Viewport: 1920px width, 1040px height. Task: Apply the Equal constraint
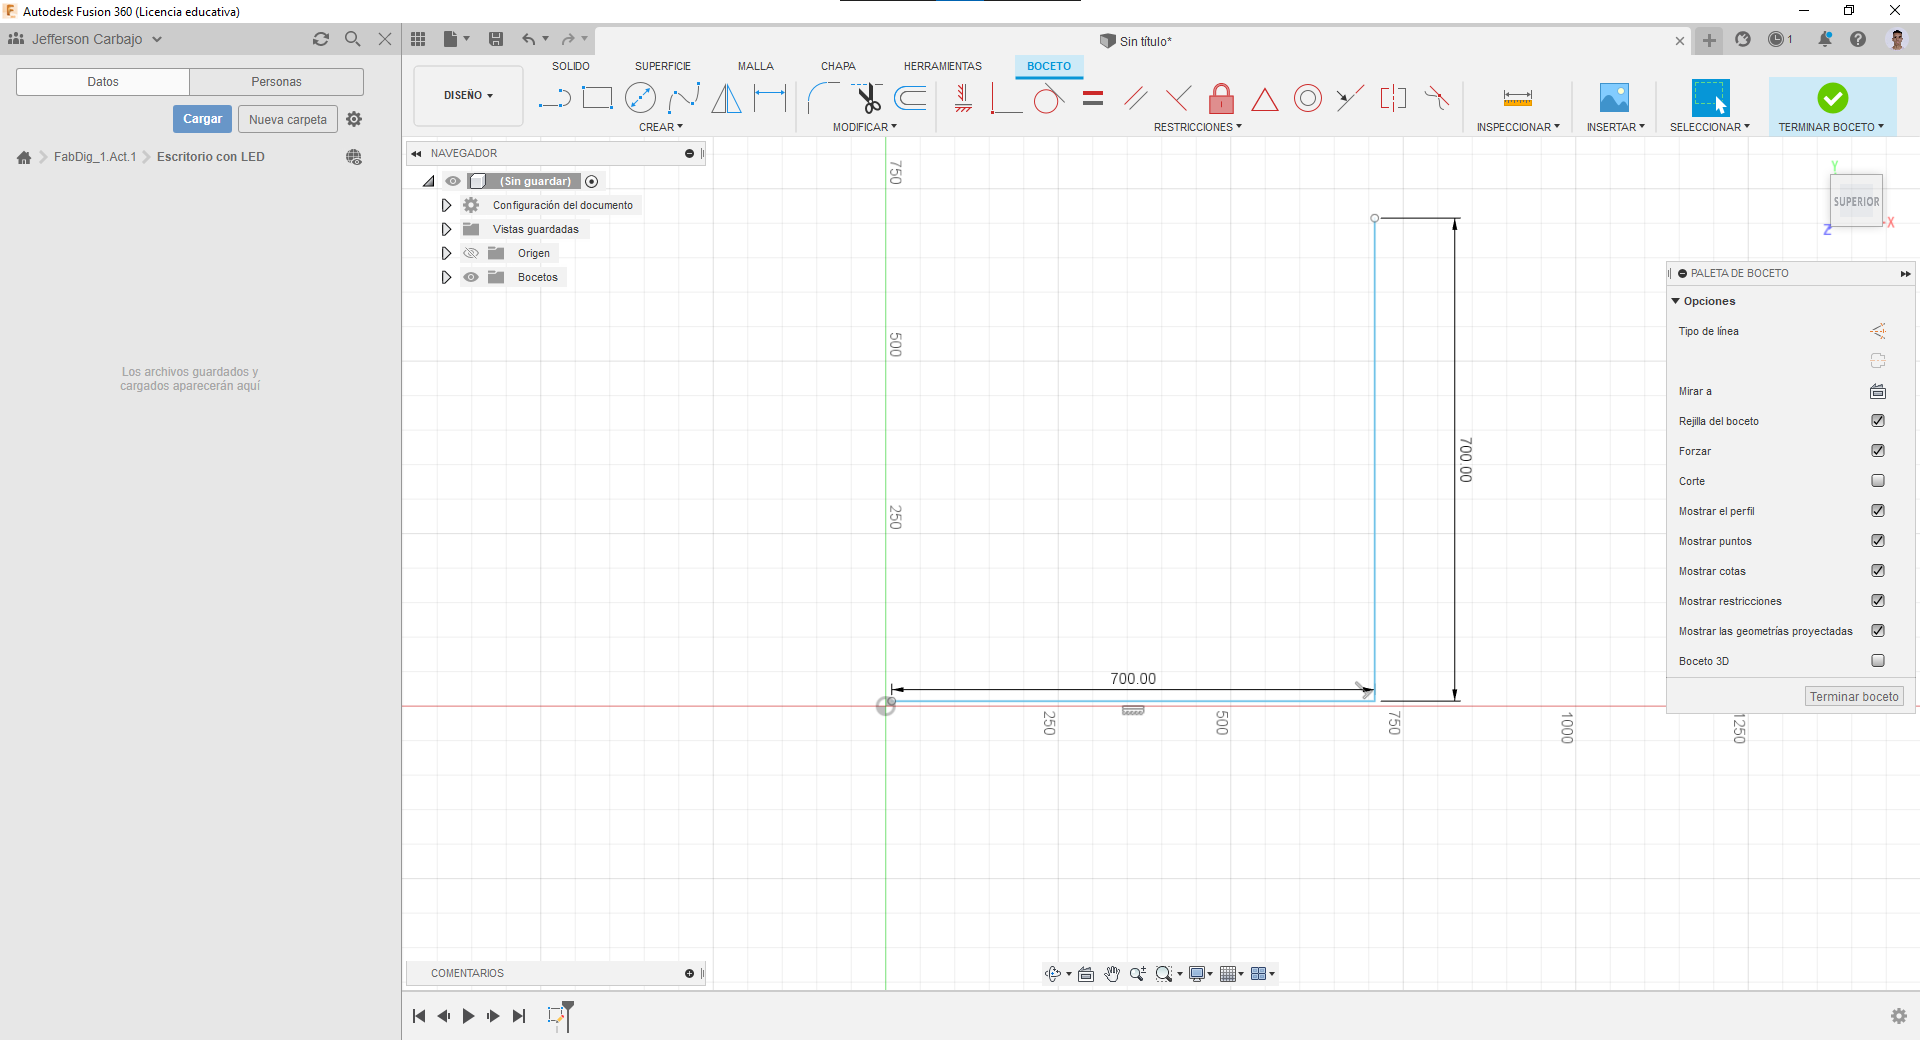(1093, 98)
